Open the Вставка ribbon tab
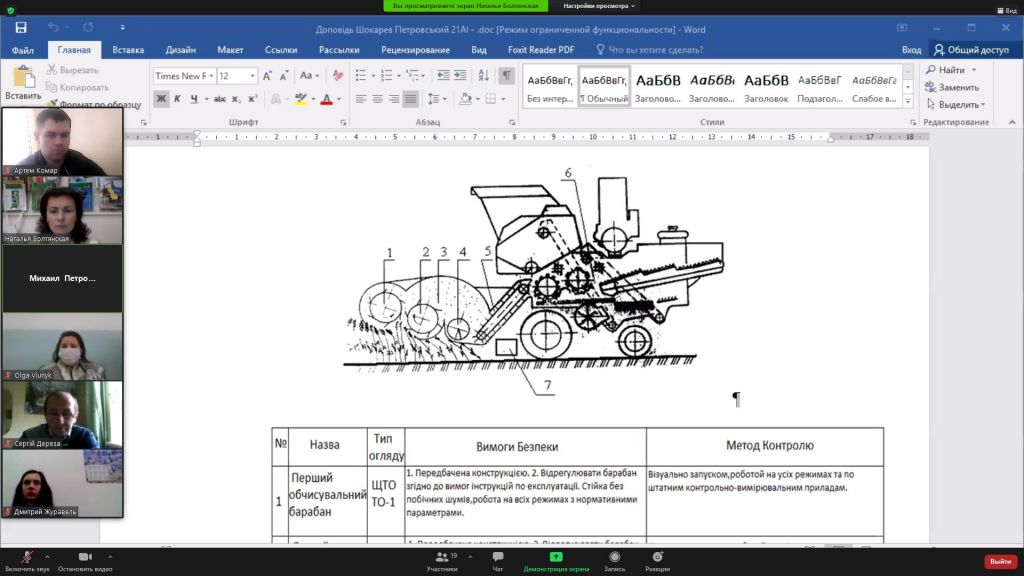1024x576 pixels. coord(128,50)
